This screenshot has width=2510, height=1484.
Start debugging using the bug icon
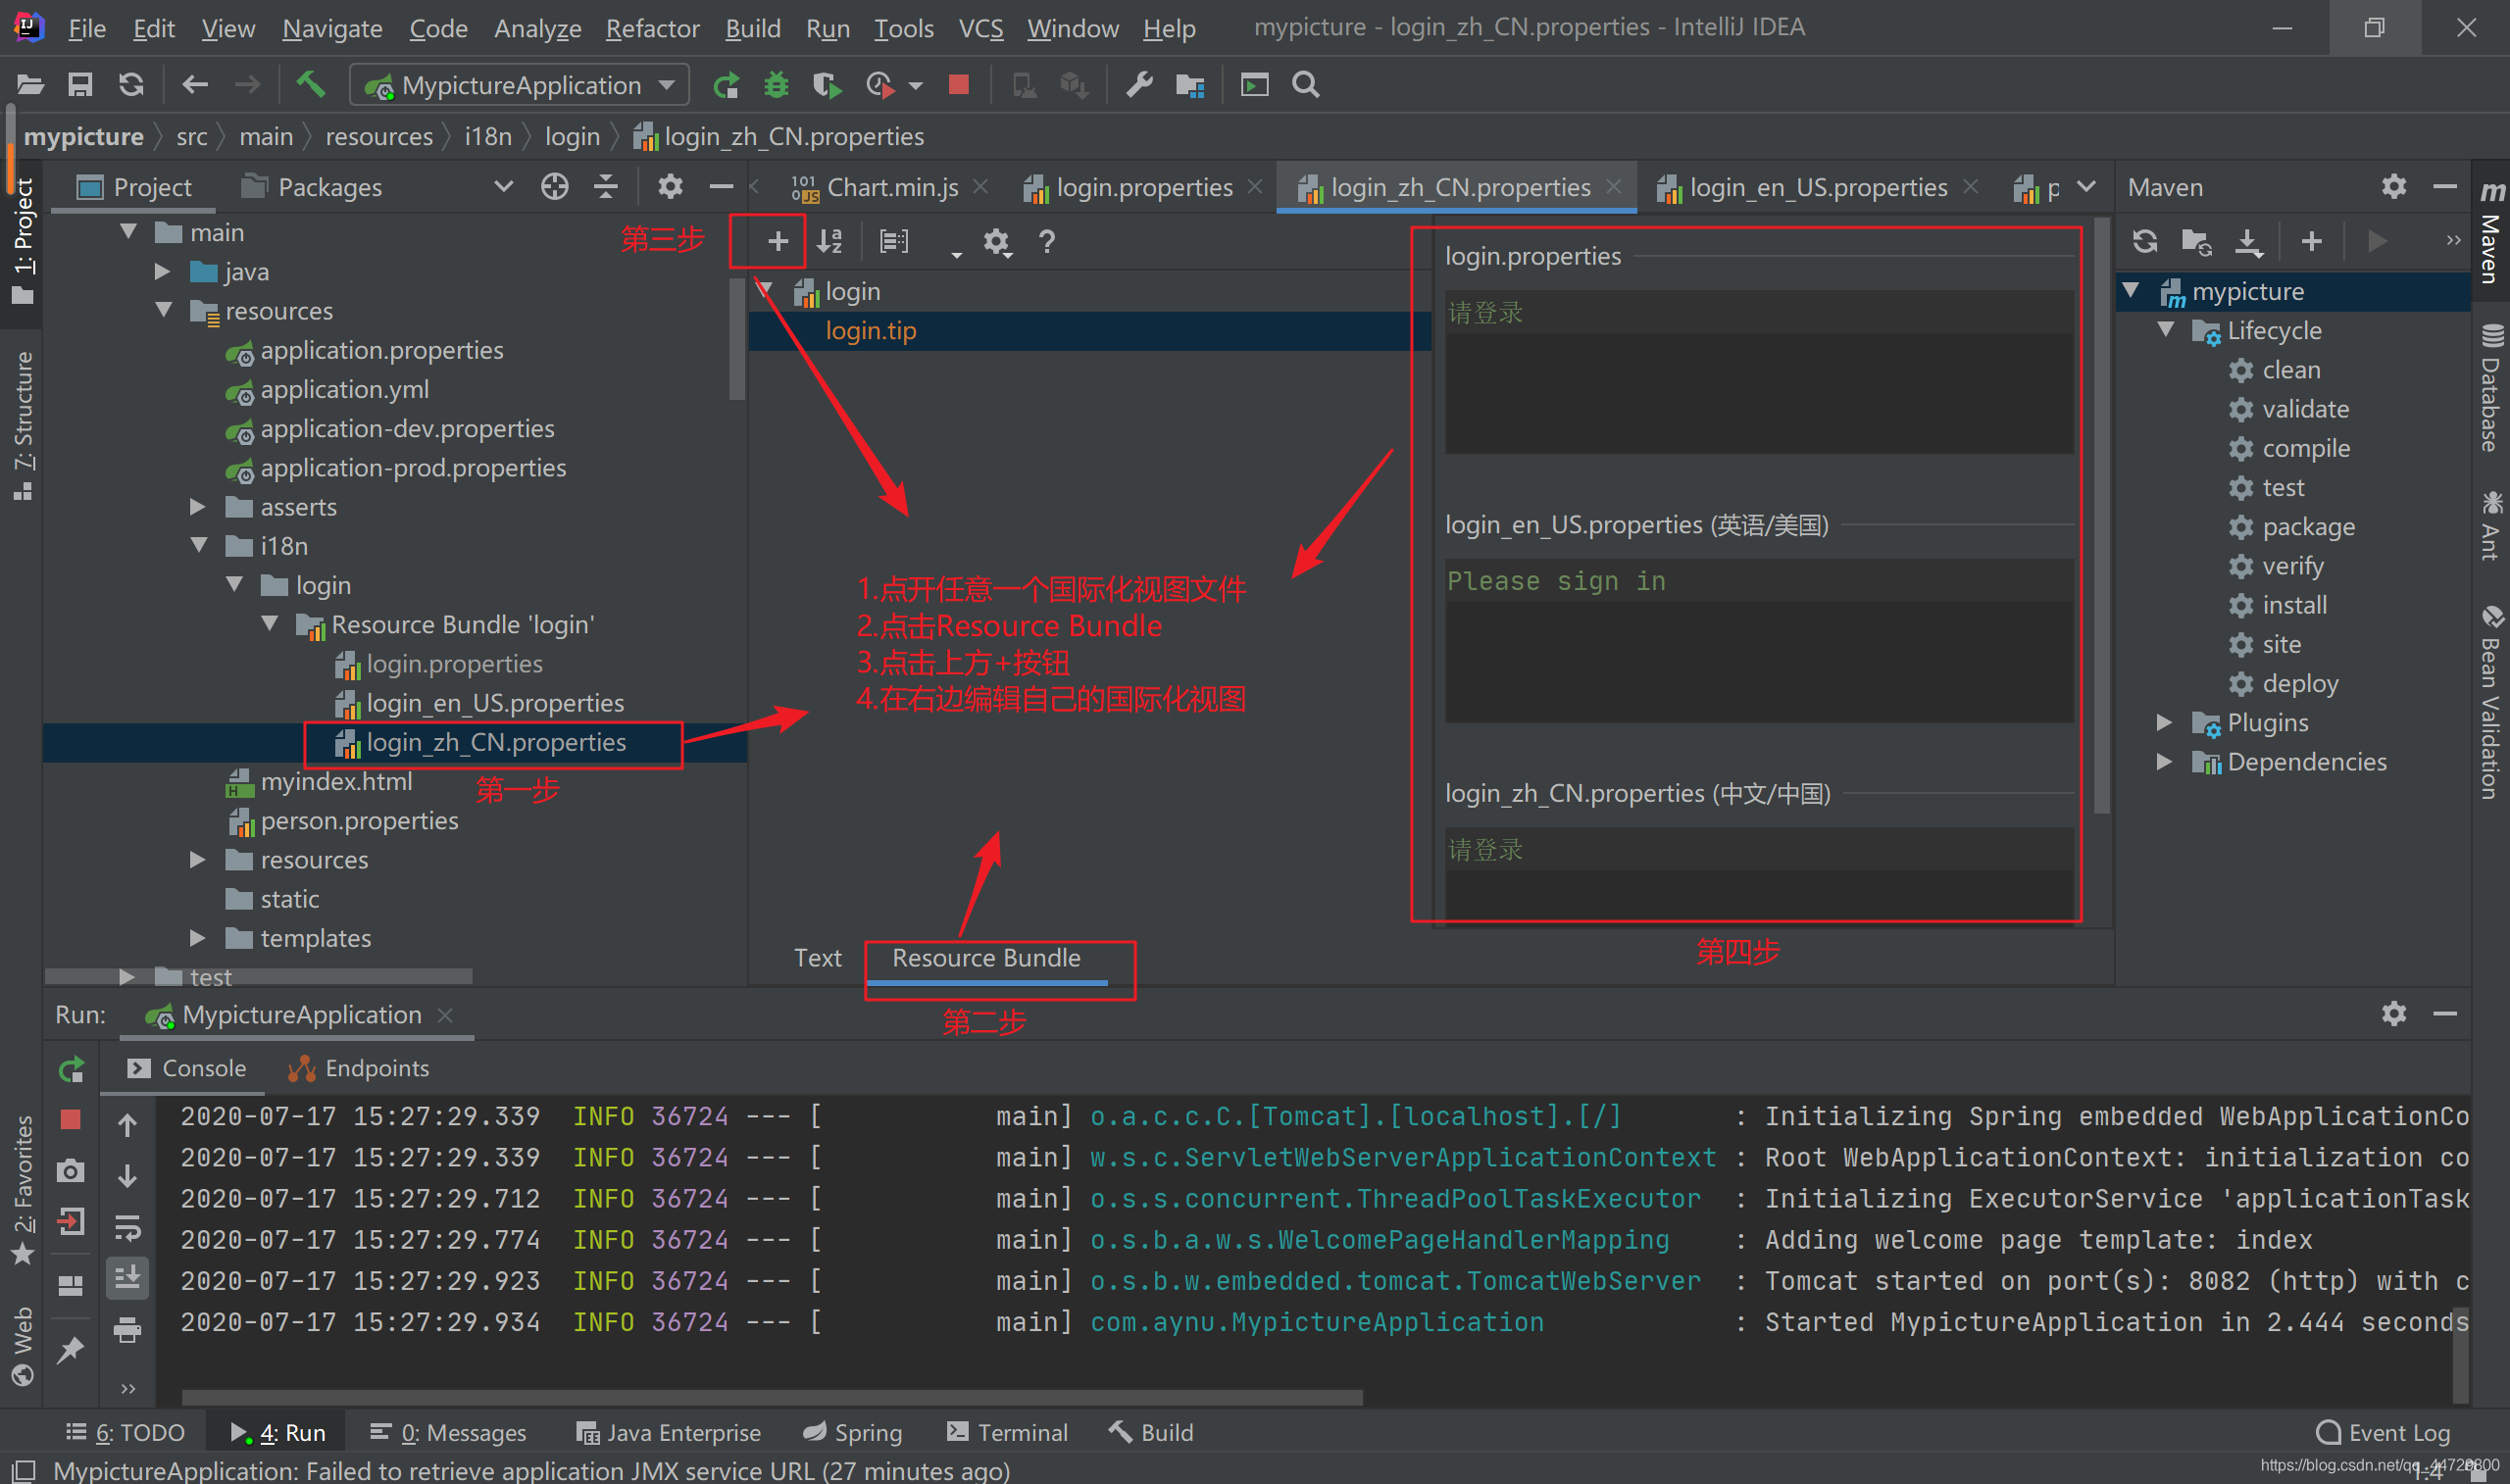[777, 85]
